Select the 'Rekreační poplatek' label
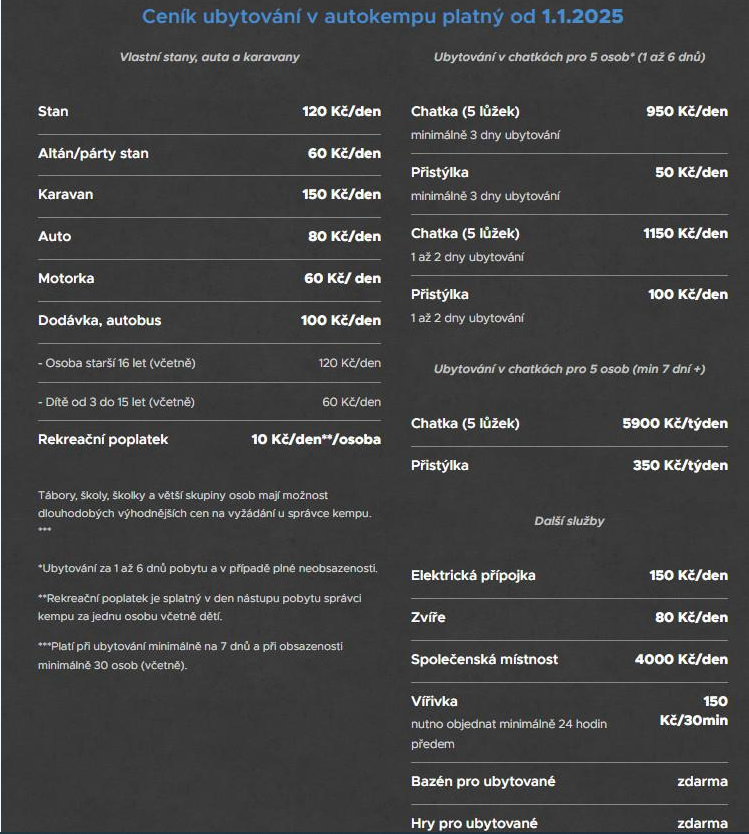Viewport: 749px width, 834px height. [103, 439]
